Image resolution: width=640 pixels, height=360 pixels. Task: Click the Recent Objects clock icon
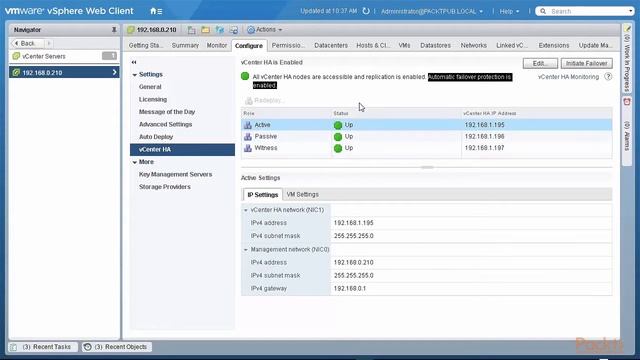(87, 347)
